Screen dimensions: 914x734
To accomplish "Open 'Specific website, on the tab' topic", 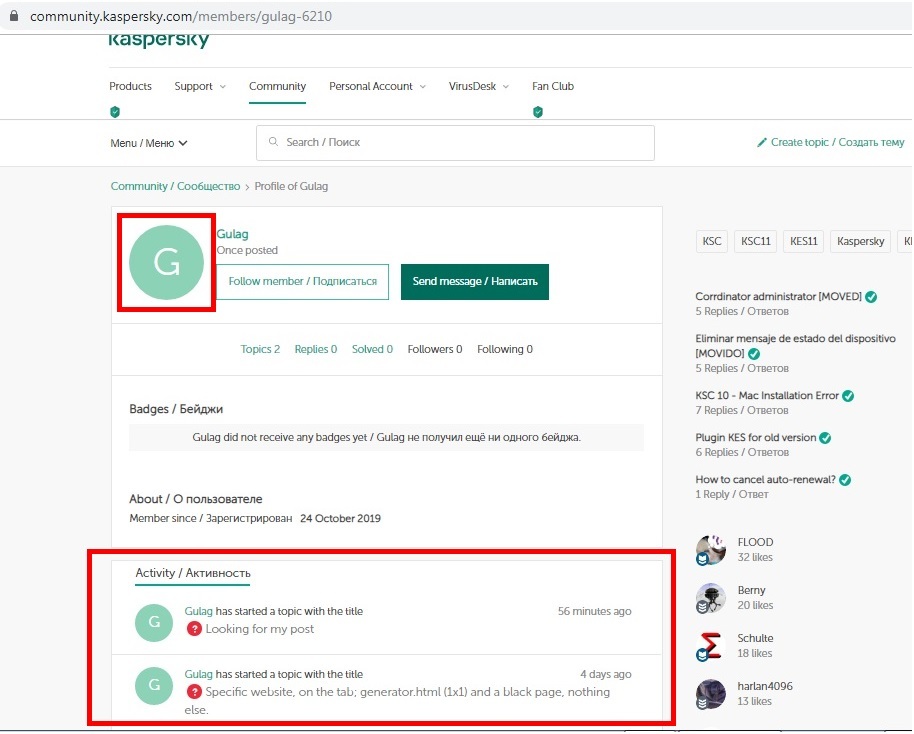I will (397, 701).
